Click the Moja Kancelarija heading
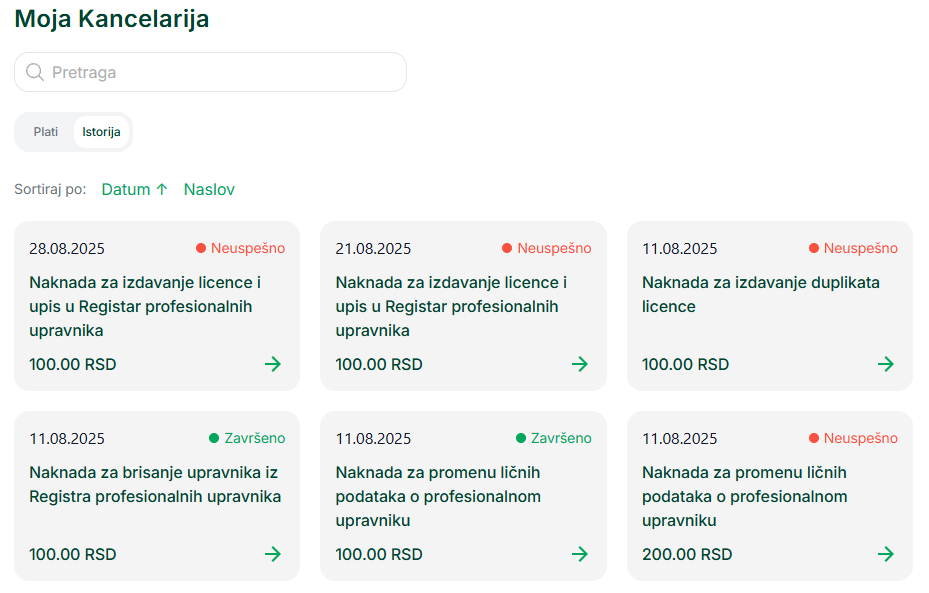 tap(111, 18)
